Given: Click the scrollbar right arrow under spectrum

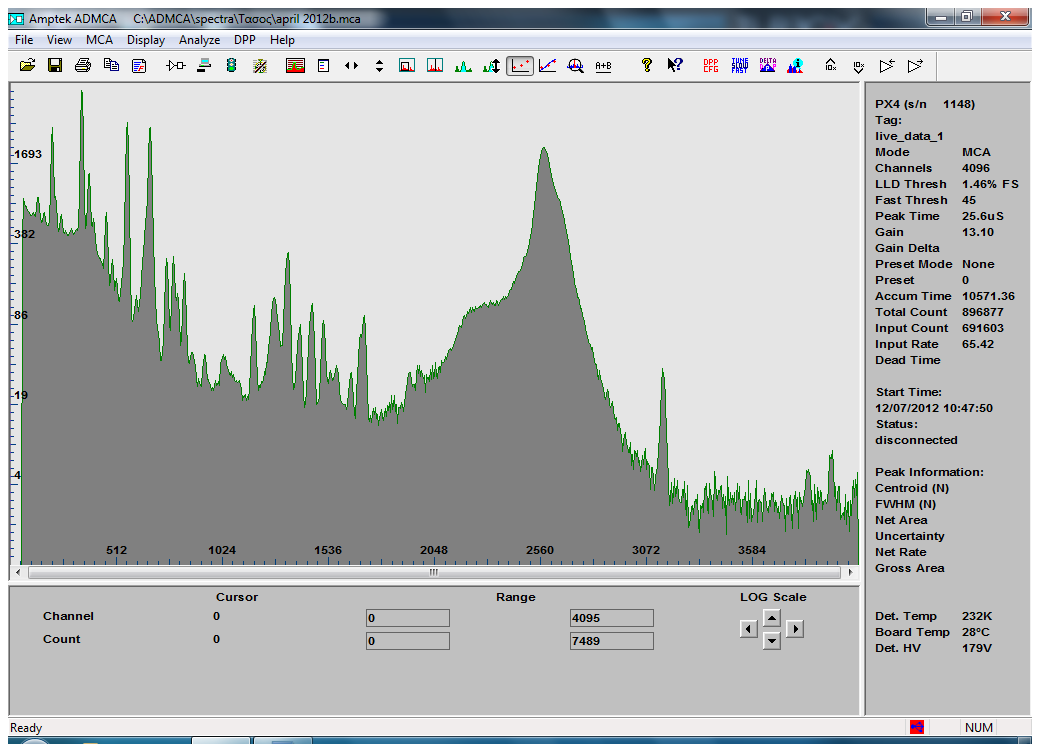Looking at the screenshot, I should tap(850, 572).
